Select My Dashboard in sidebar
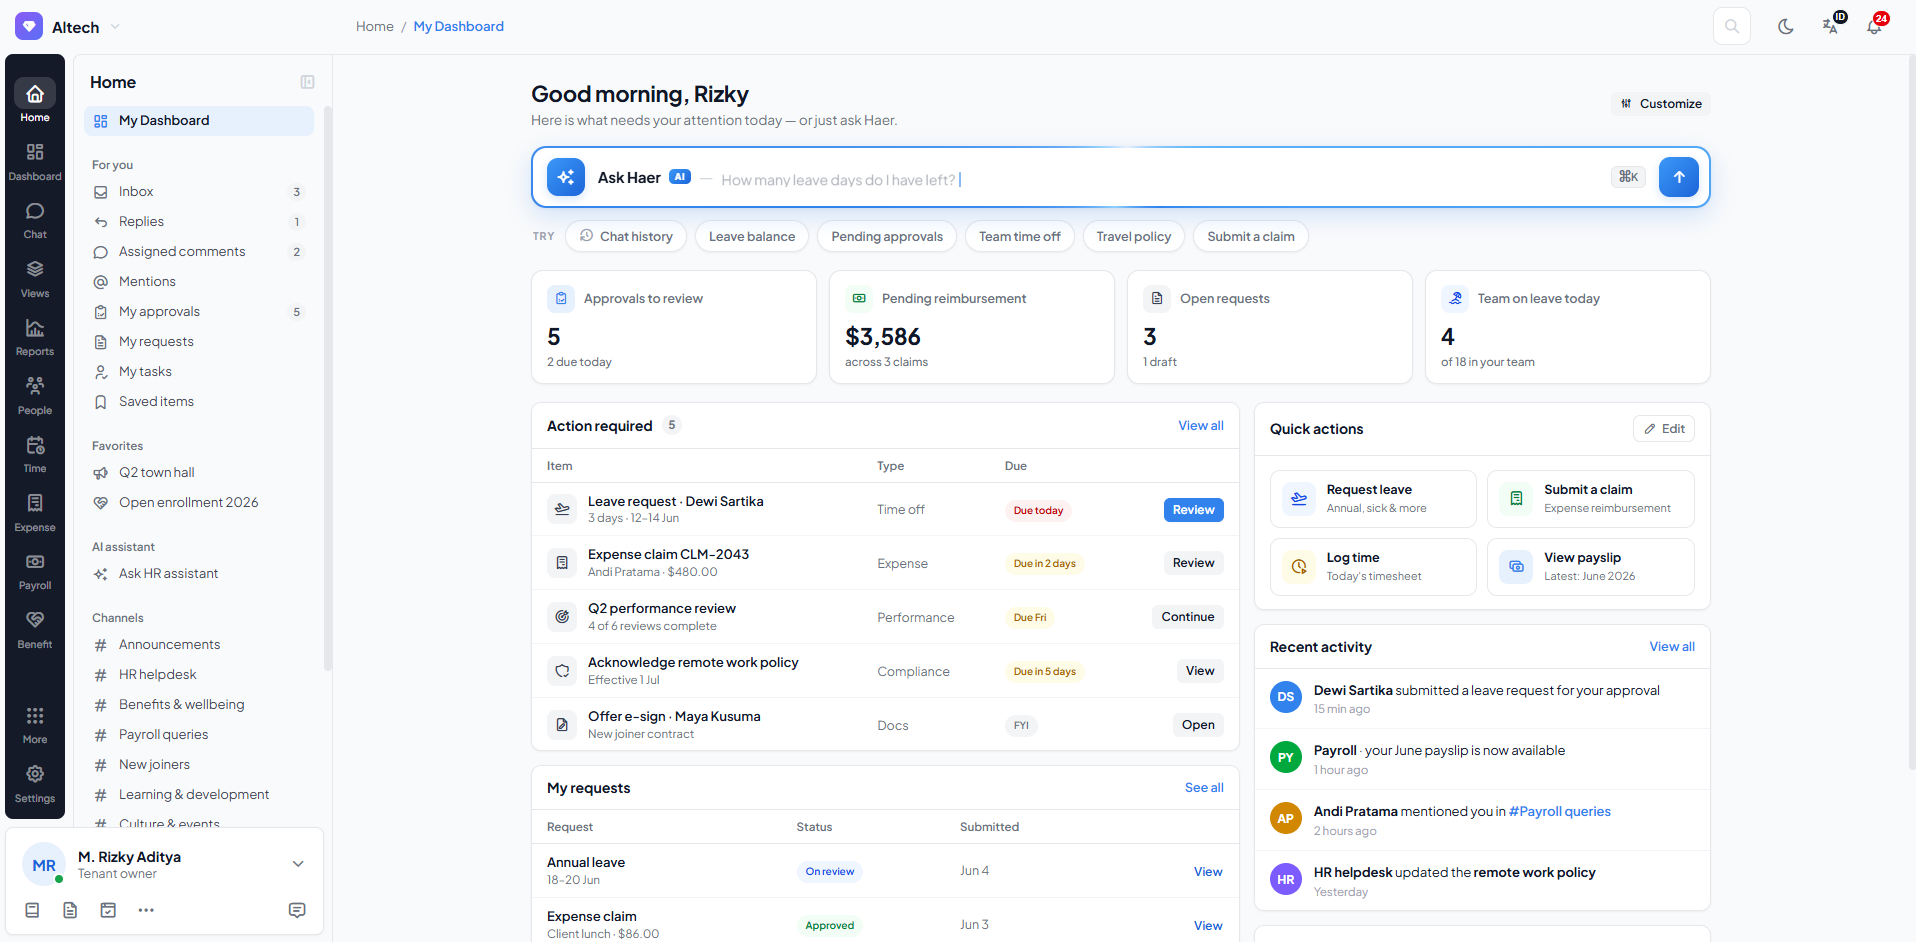The image size is (1916, 942). click(199, 121)
